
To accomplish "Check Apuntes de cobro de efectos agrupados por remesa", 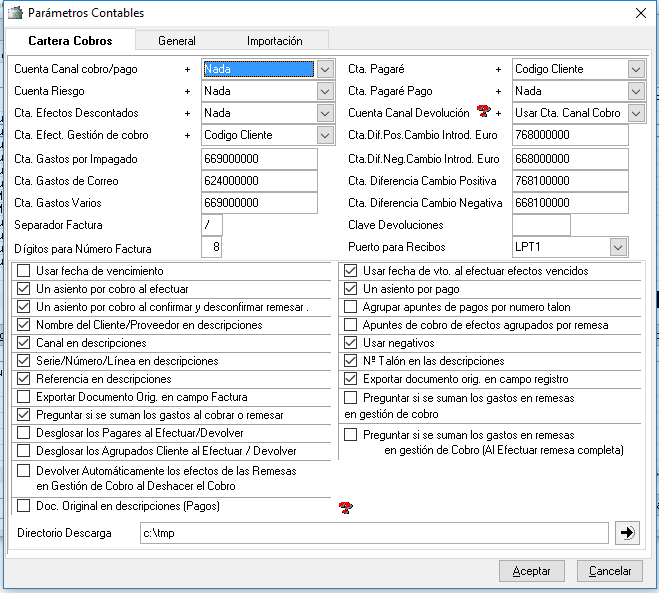I will [351, 325].
